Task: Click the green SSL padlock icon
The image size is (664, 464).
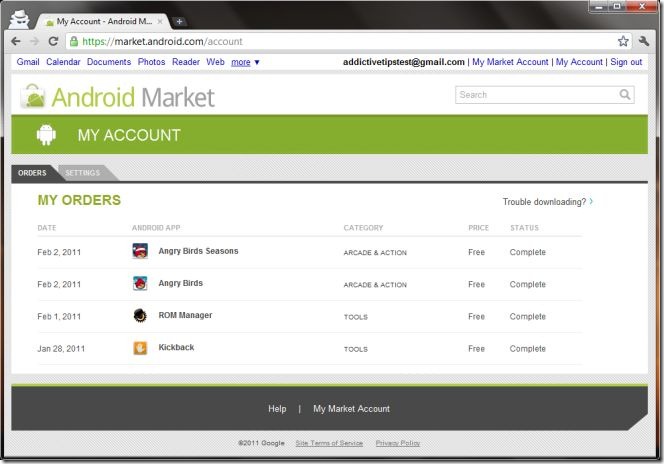Action: 74,41
